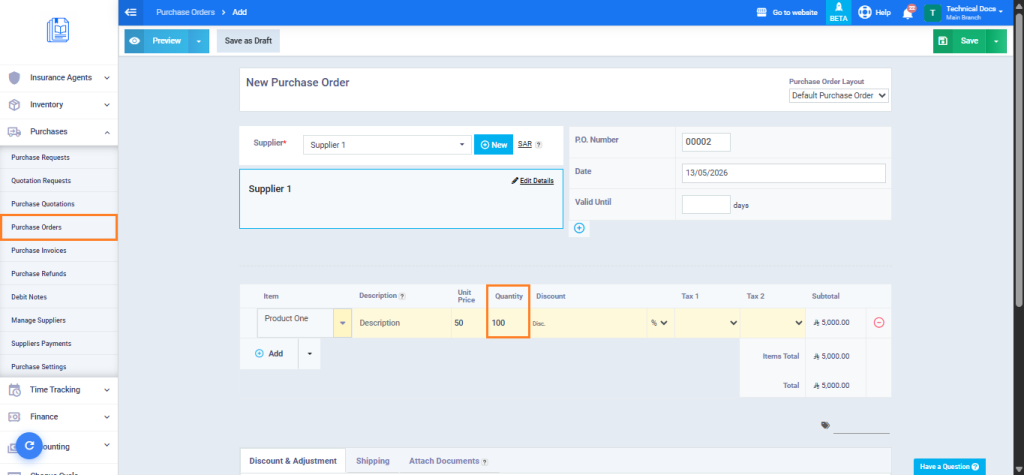Click the Description column help icon
The height and width of the screenshot is (475, 1024).
[x=402, y=296]
